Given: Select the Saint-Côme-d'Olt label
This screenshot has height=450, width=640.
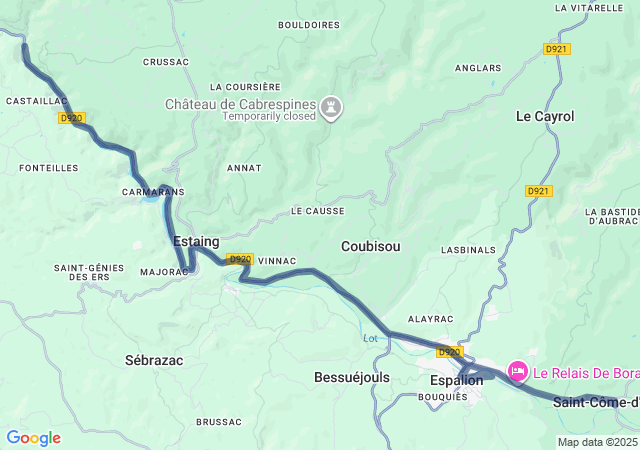Looking at the screenshot, I should click(596, 402).
